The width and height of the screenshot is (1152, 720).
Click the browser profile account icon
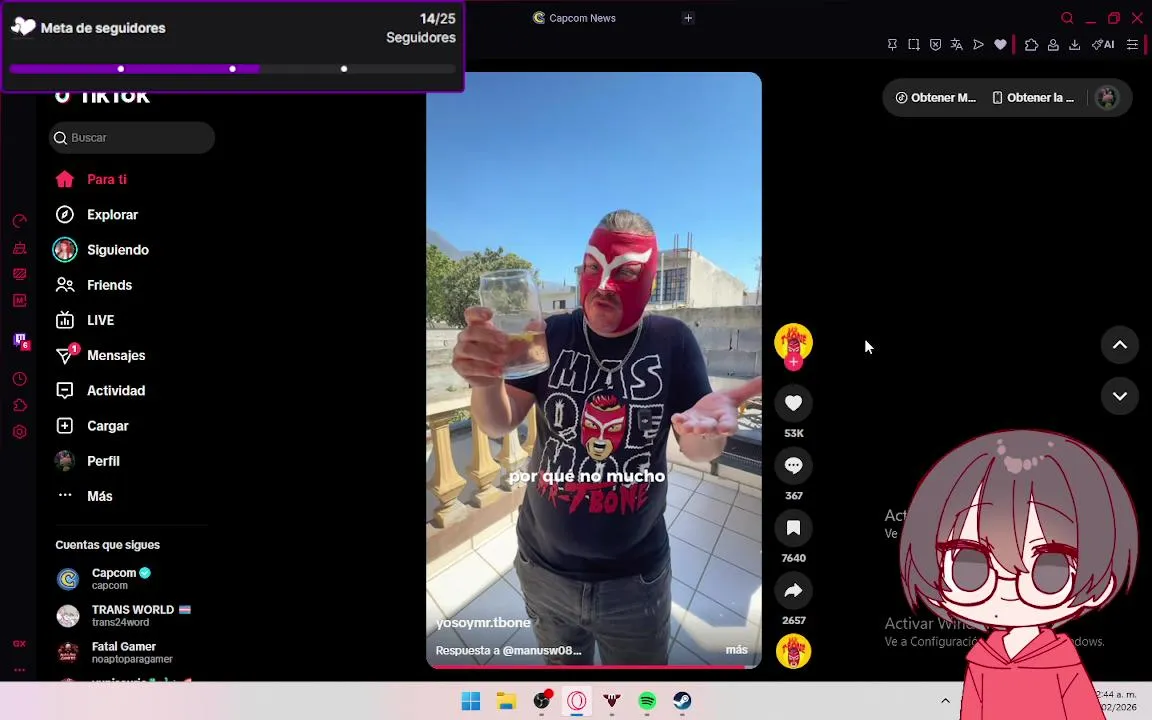(x=1053, y=45)
